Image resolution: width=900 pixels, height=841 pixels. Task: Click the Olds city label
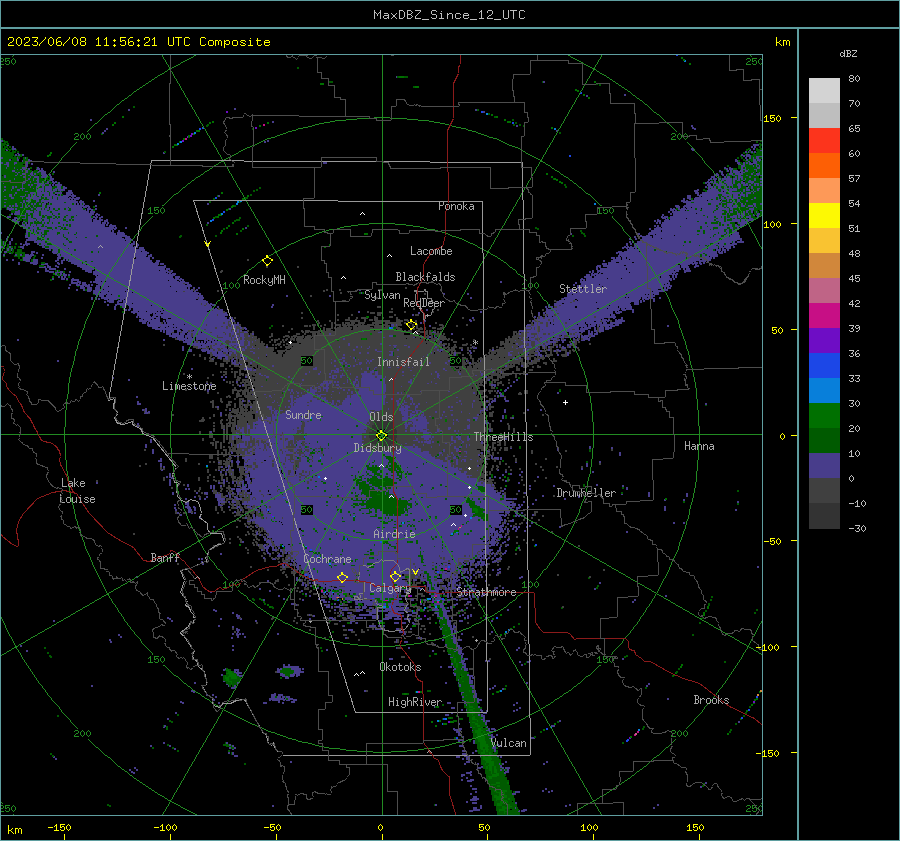(381, 417)
